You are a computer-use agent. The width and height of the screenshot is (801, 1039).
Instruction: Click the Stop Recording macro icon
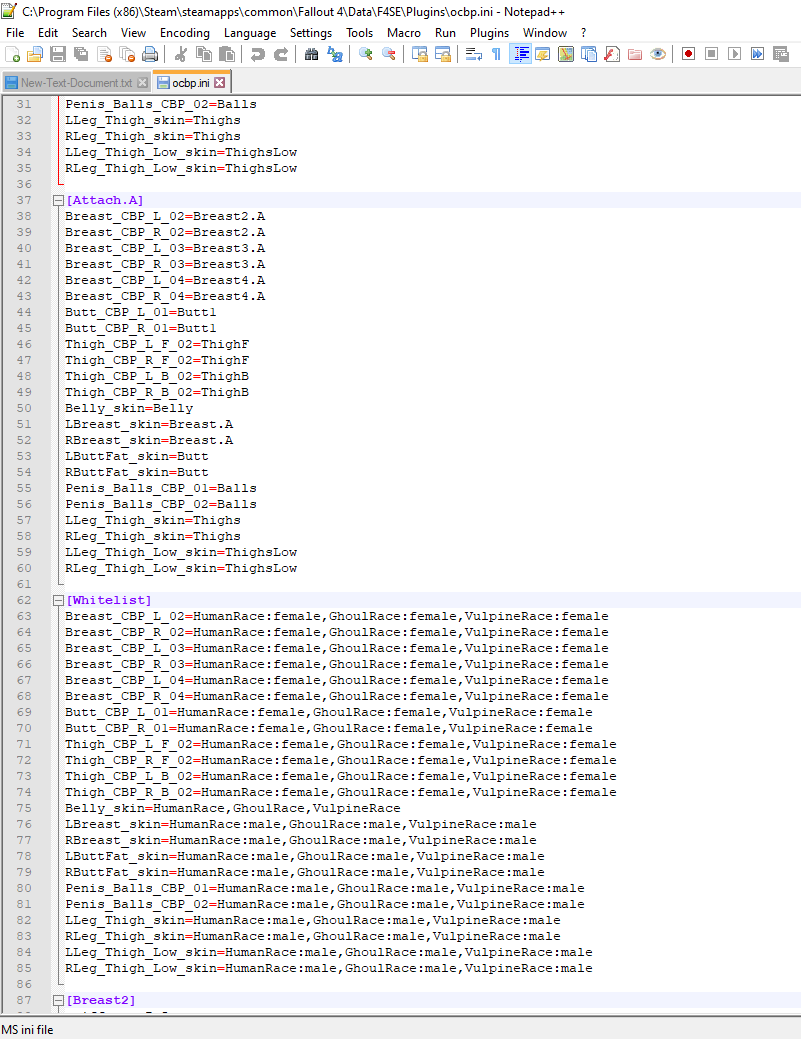(712, 54)
